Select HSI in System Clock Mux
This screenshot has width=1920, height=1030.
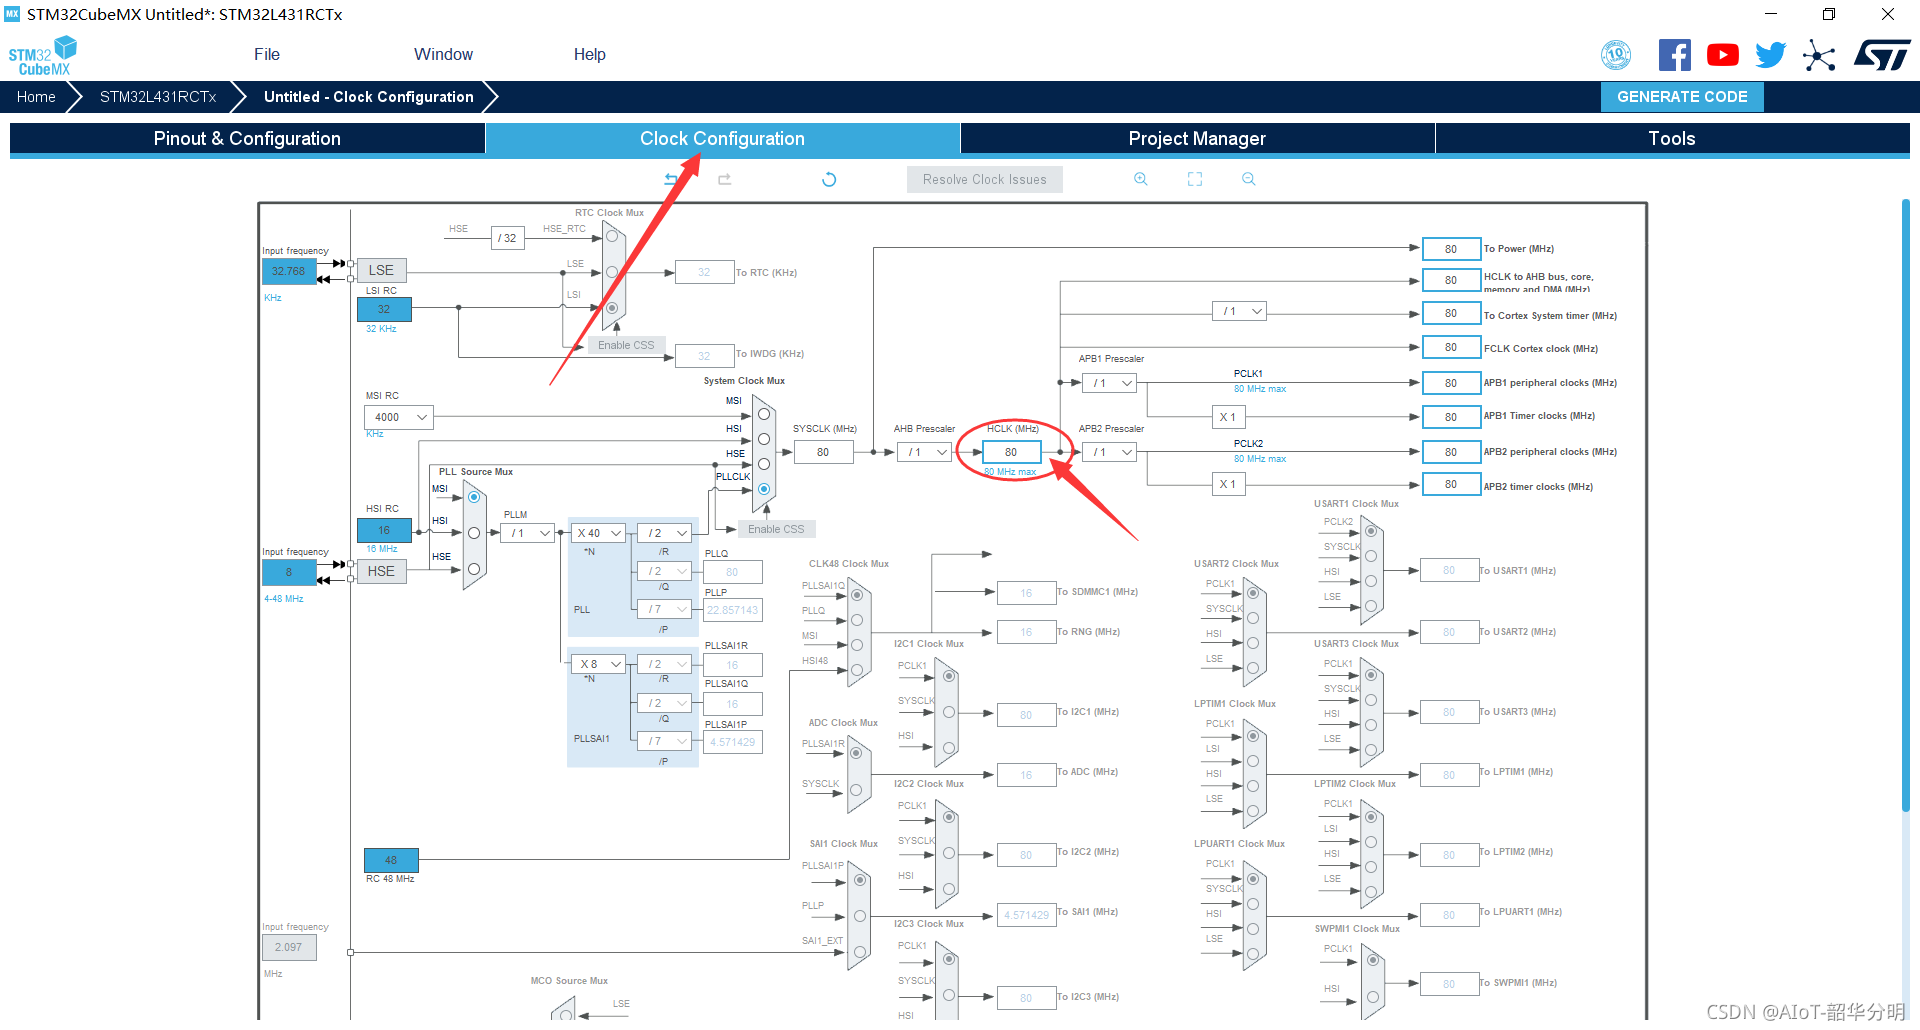point(764,439)
